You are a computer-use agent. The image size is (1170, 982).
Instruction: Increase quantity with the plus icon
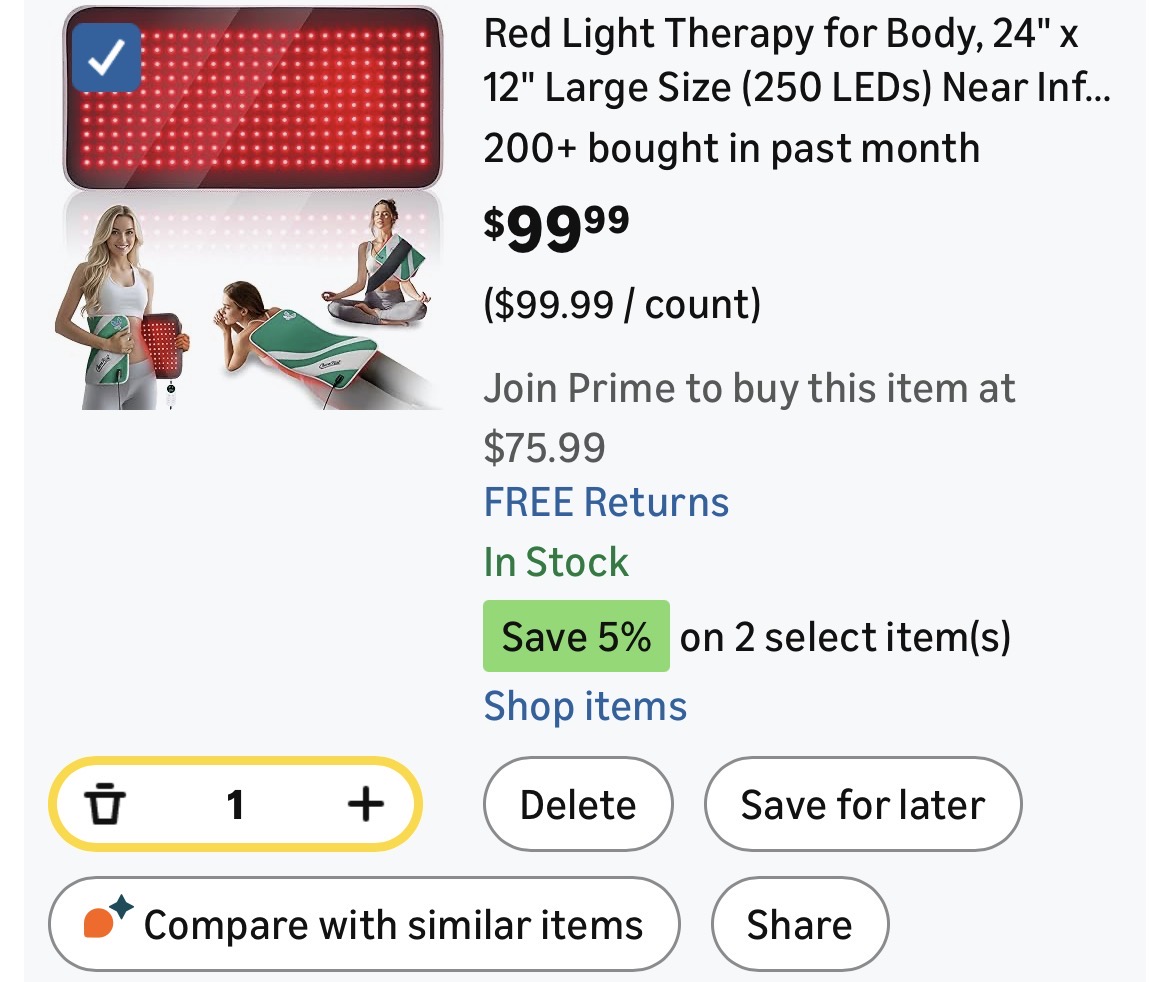(x=365, y=804)
